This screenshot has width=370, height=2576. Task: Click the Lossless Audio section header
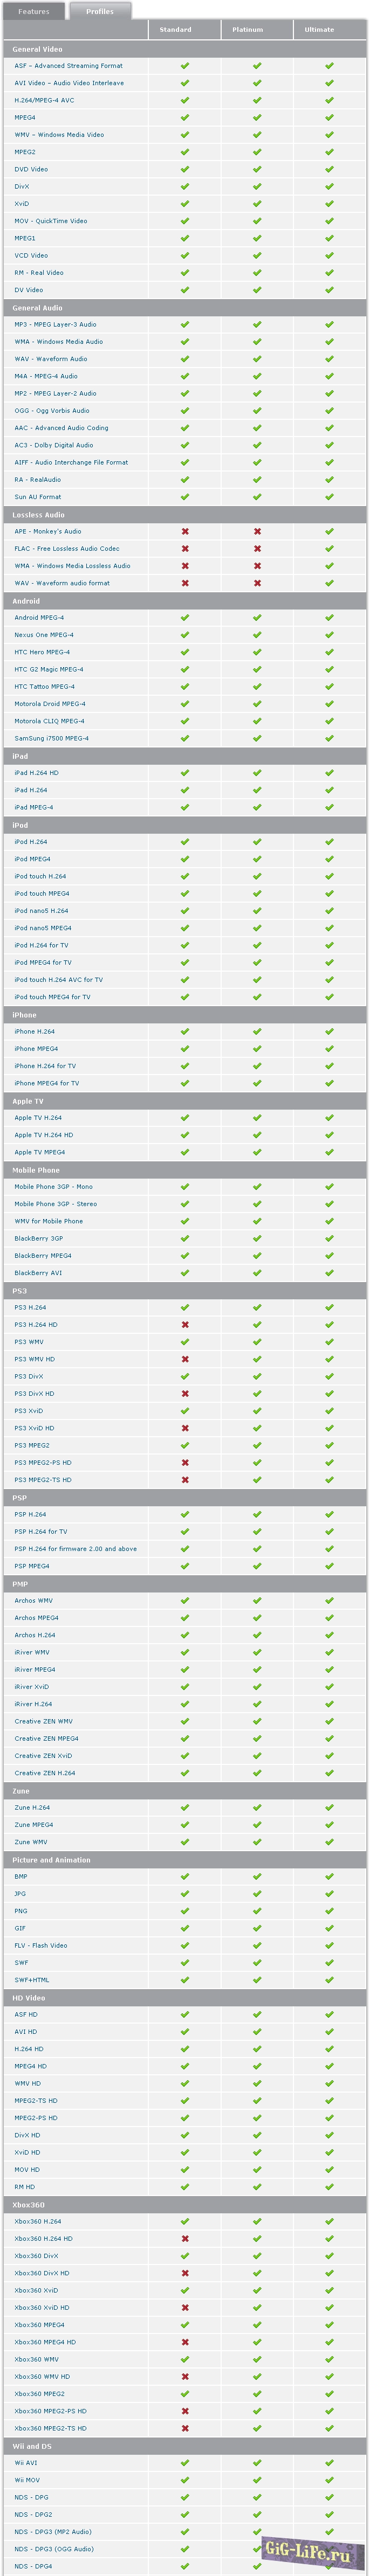pos(39,515)
